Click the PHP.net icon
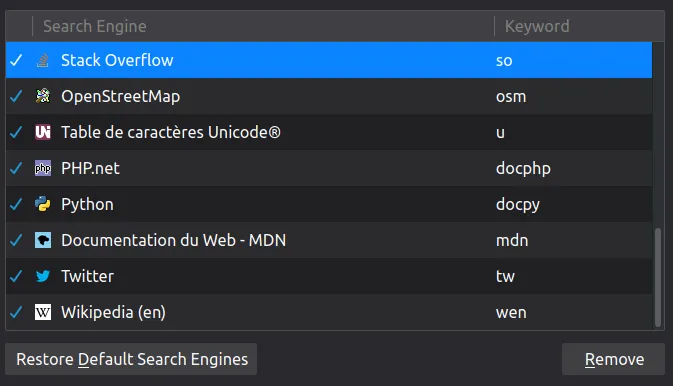 42,168
